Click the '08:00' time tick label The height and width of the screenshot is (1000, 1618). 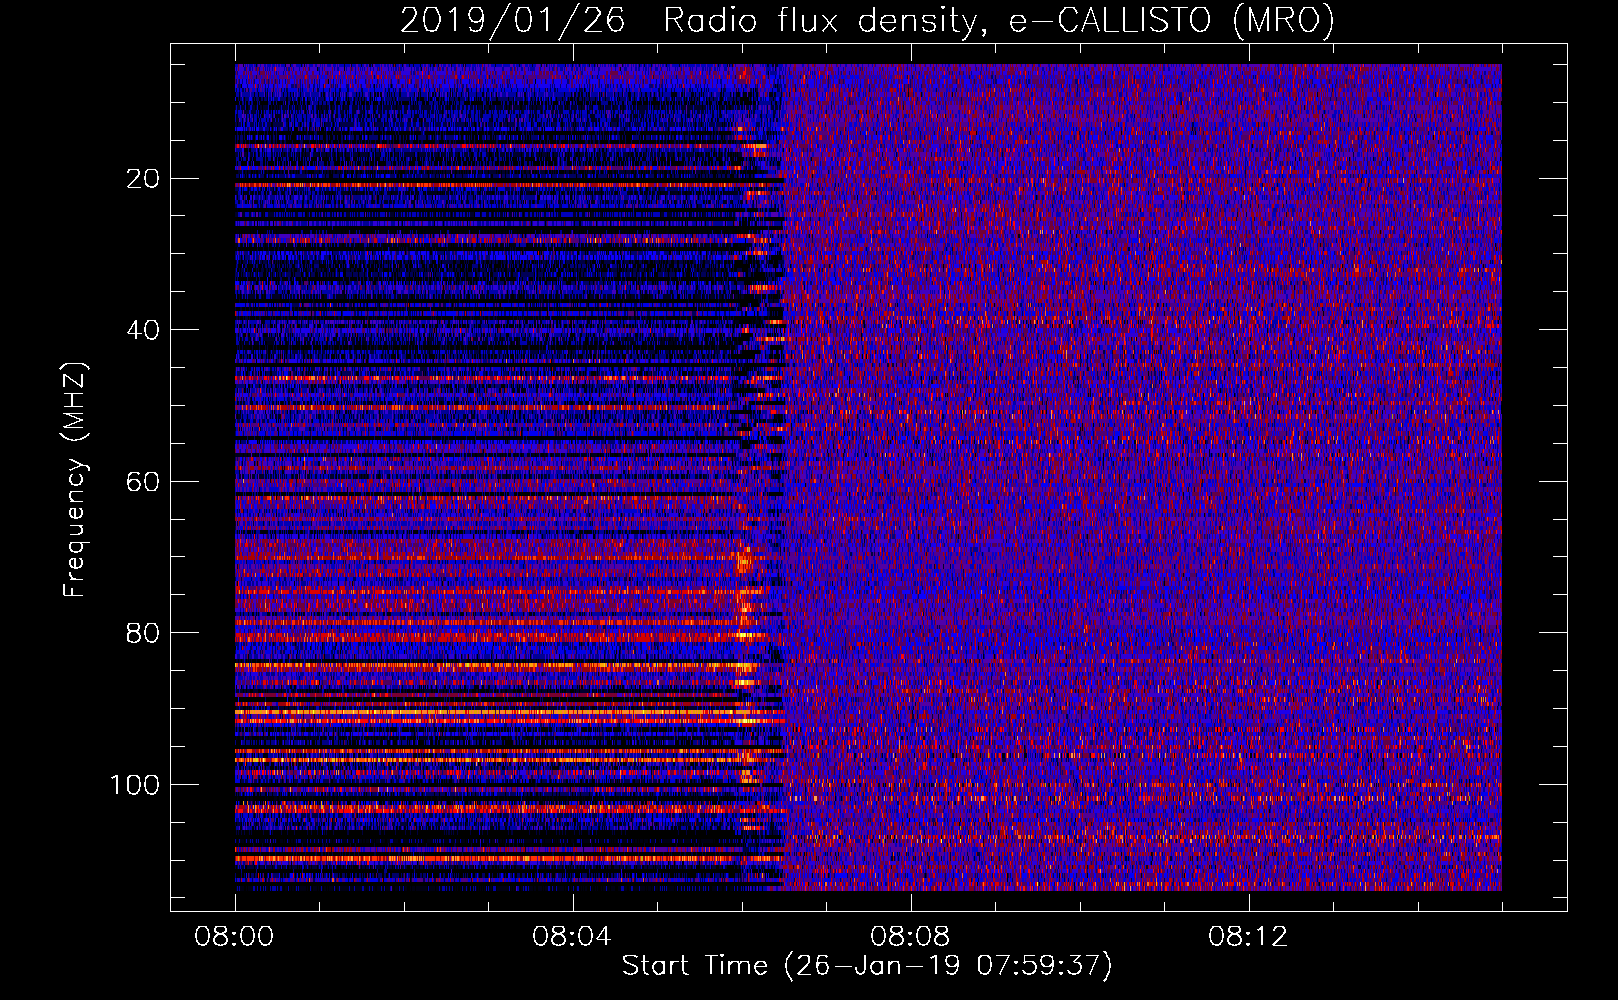234,937
